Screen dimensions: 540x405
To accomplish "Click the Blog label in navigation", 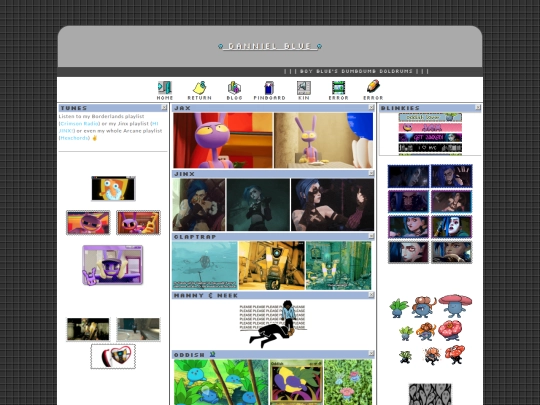I will pyautogui.click(x=234, y=98).
